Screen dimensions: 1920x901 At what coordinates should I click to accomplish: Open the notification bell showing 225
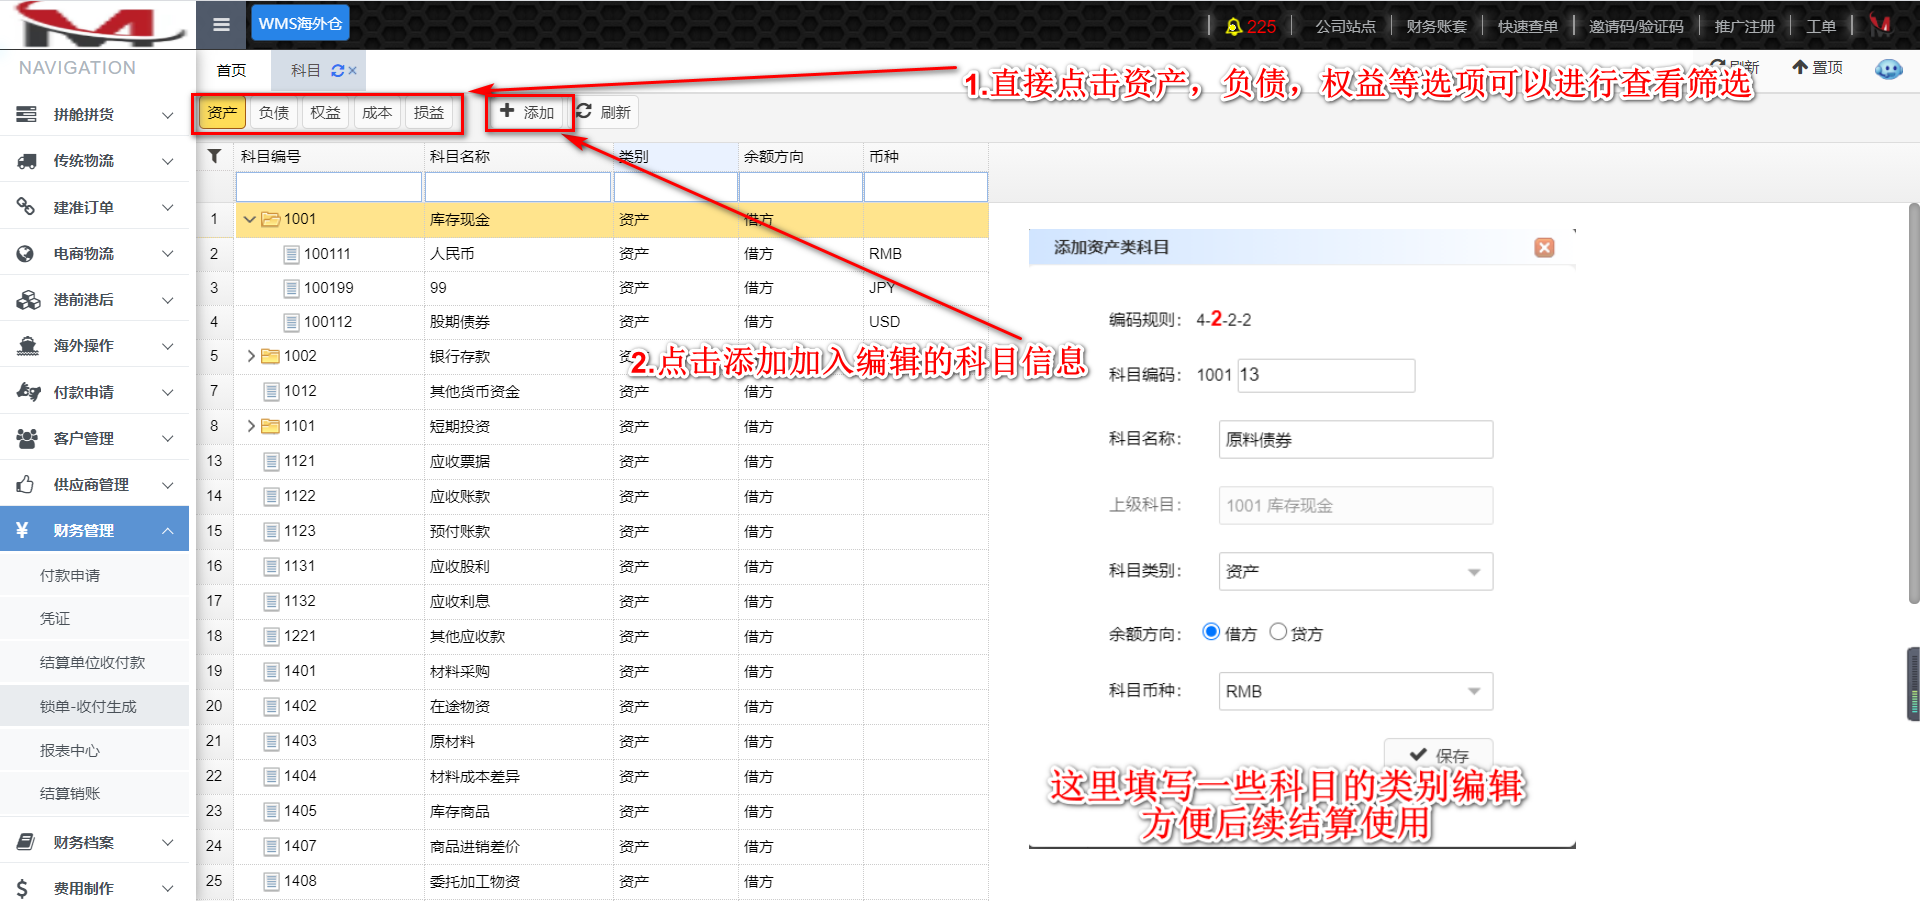(x=1235, y=26)
